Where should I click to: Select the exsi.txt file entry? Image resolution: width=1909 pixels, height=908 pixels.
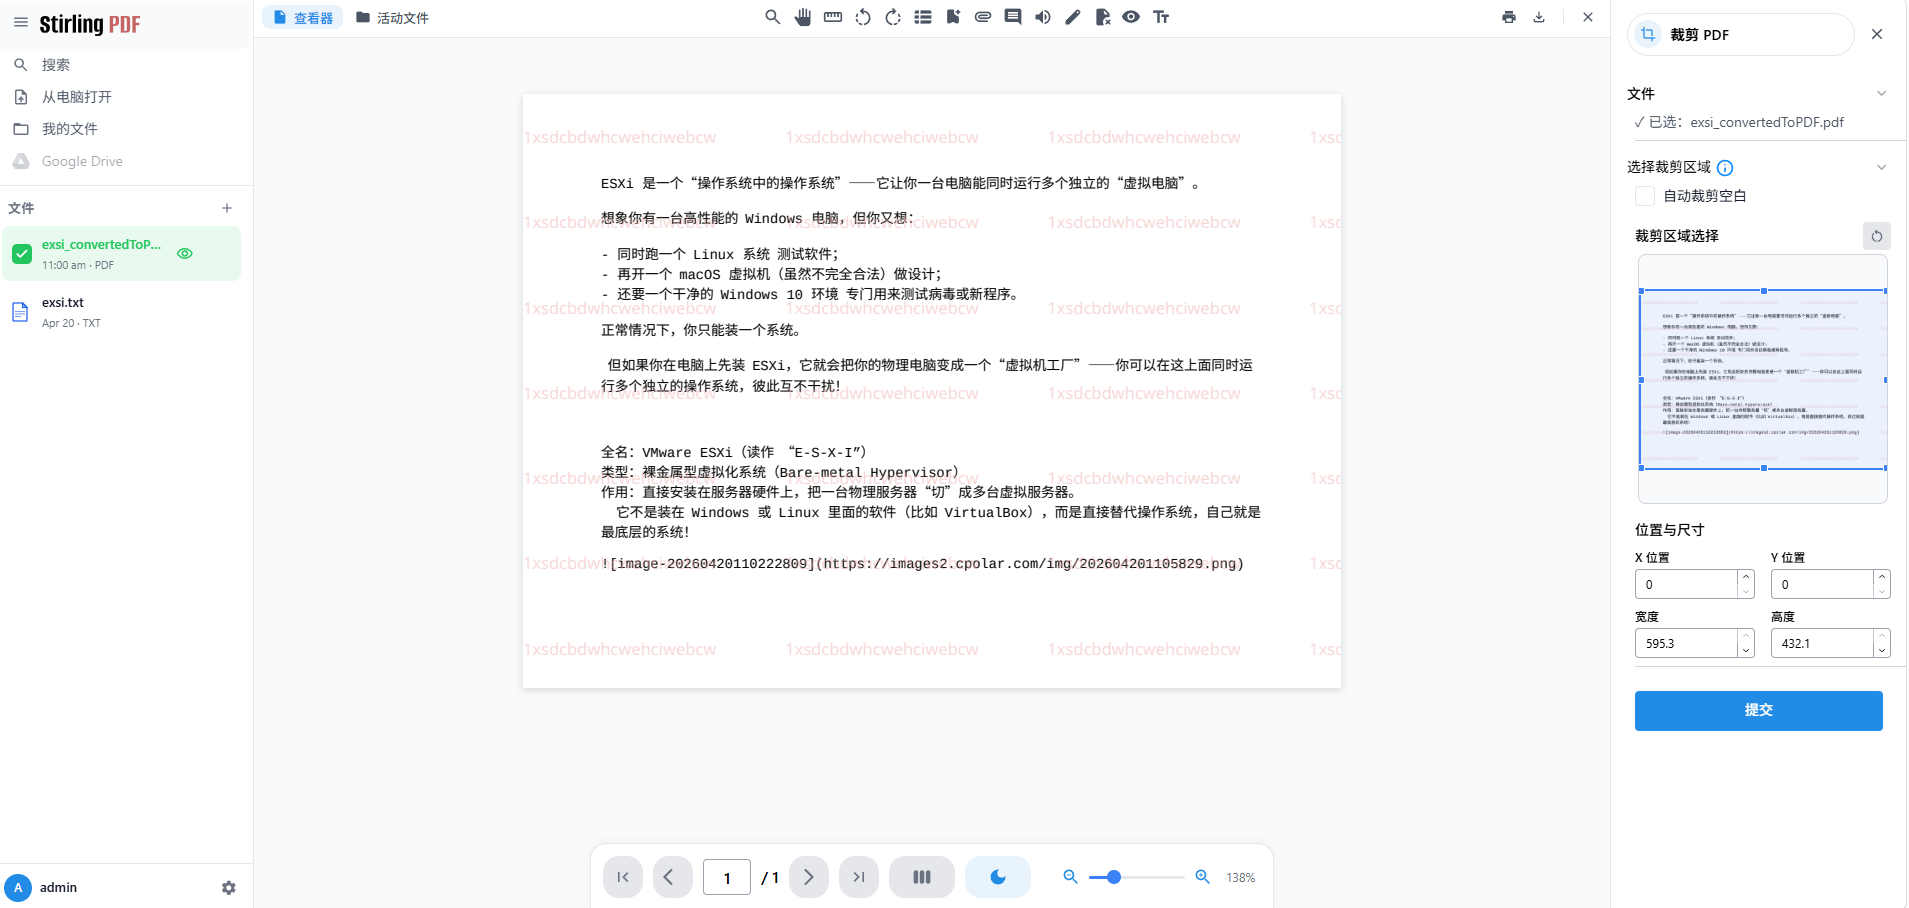[x=121, y=312]
